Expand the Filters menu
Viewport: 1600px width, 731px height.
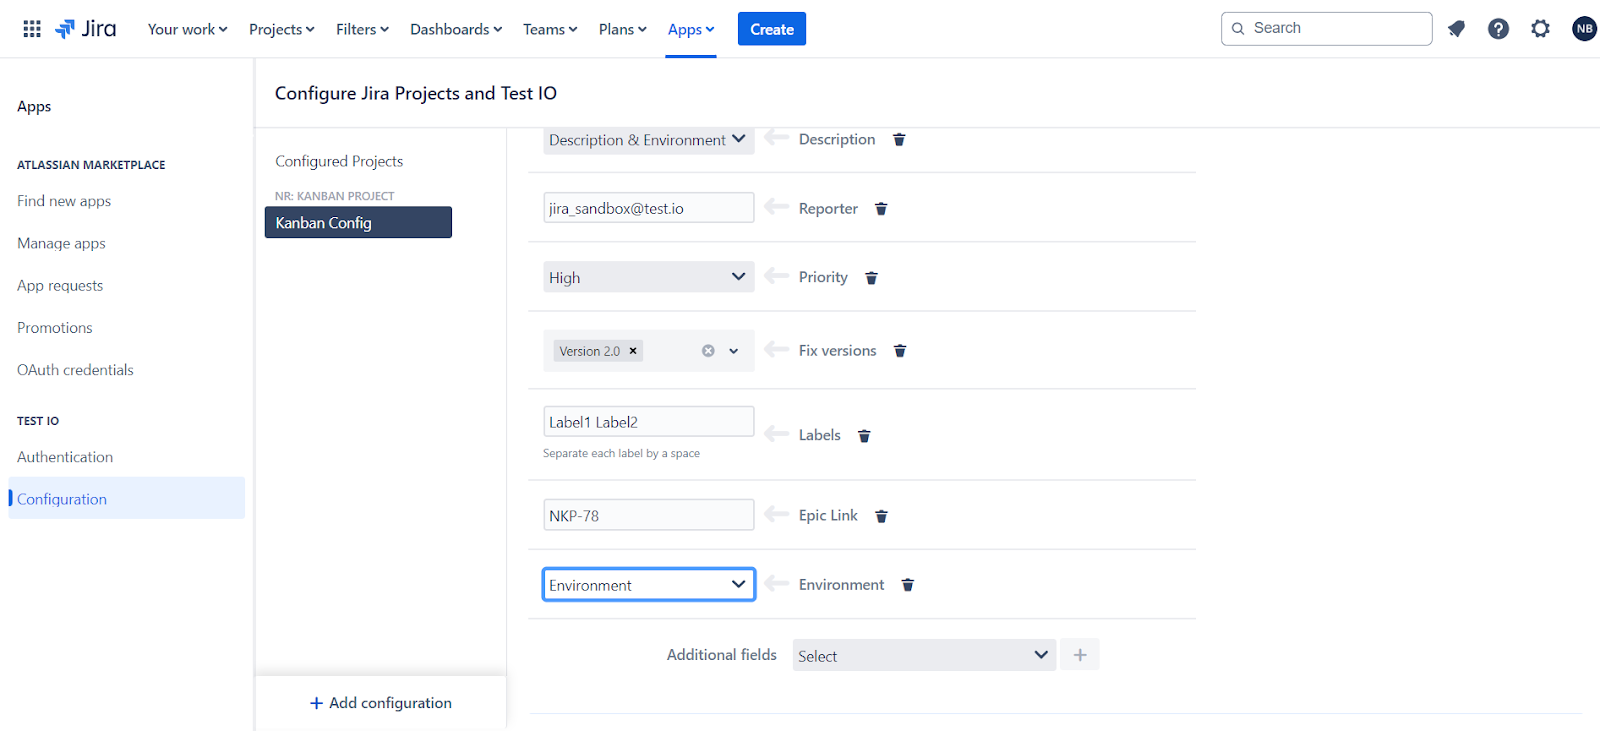tap(362, 29)
